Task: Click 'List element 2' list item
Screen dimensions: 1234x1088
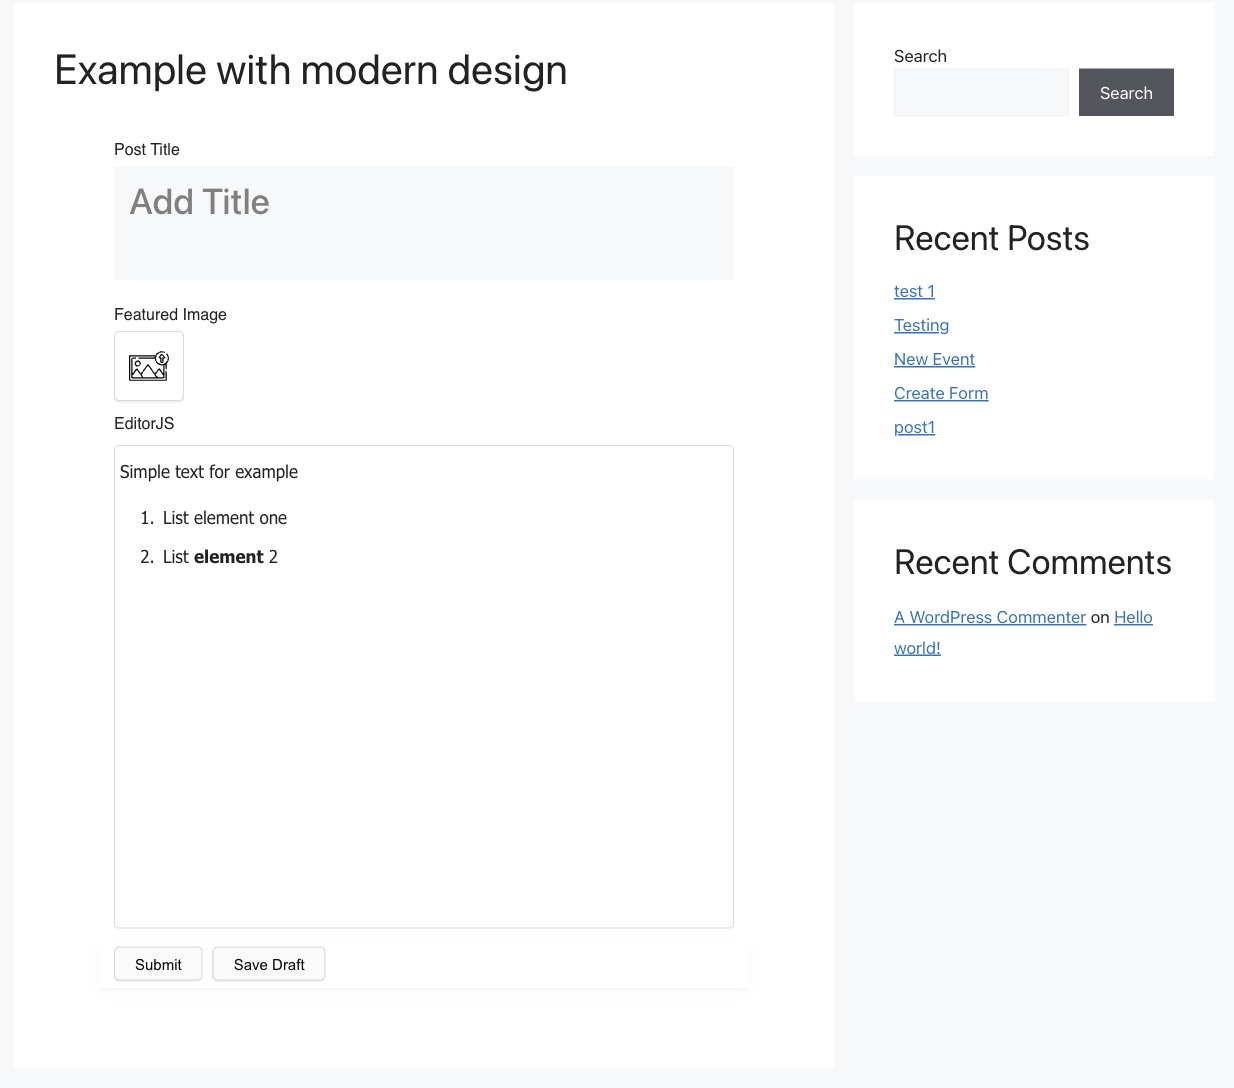Action: pos(220,557)
